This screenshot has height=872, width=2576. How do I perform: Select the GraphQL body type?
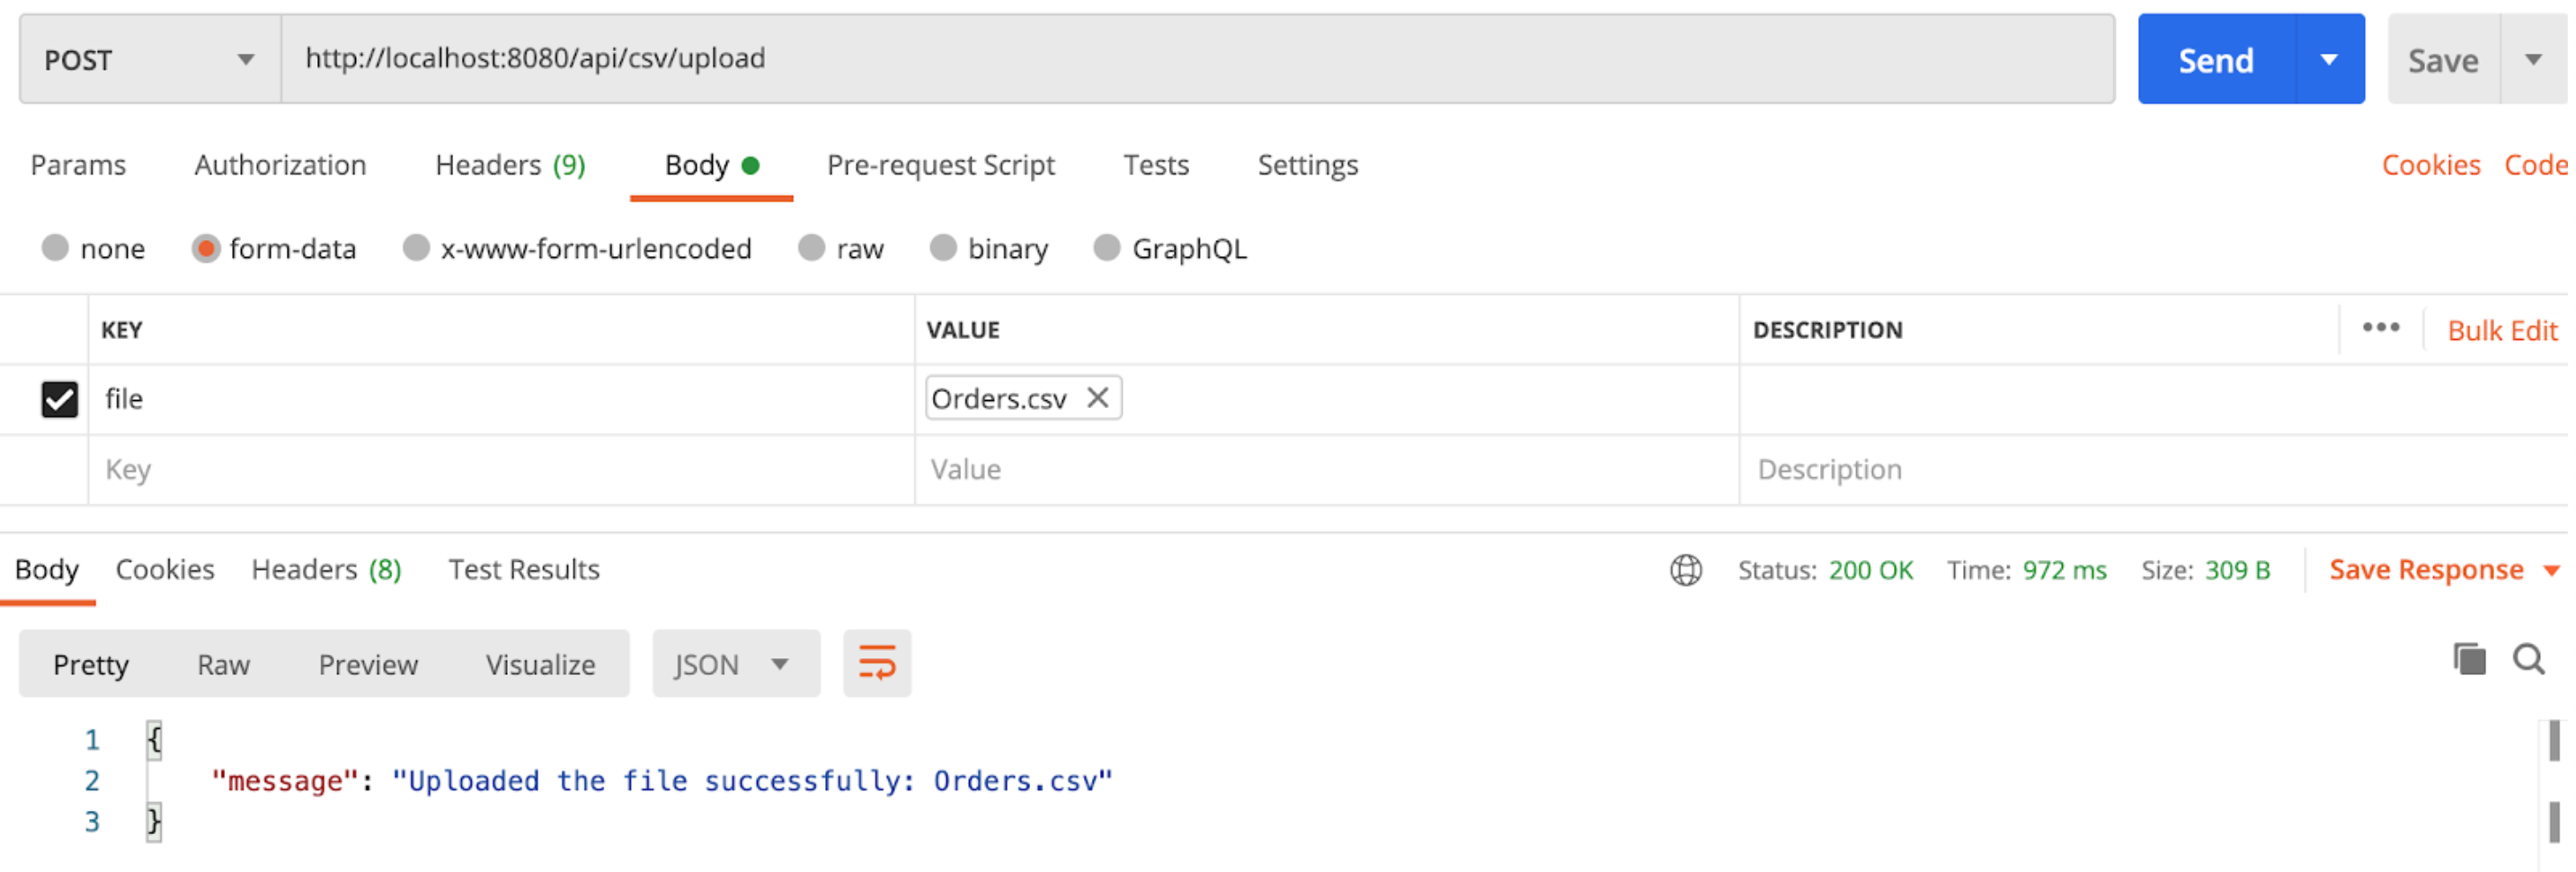coord(1107,248)
